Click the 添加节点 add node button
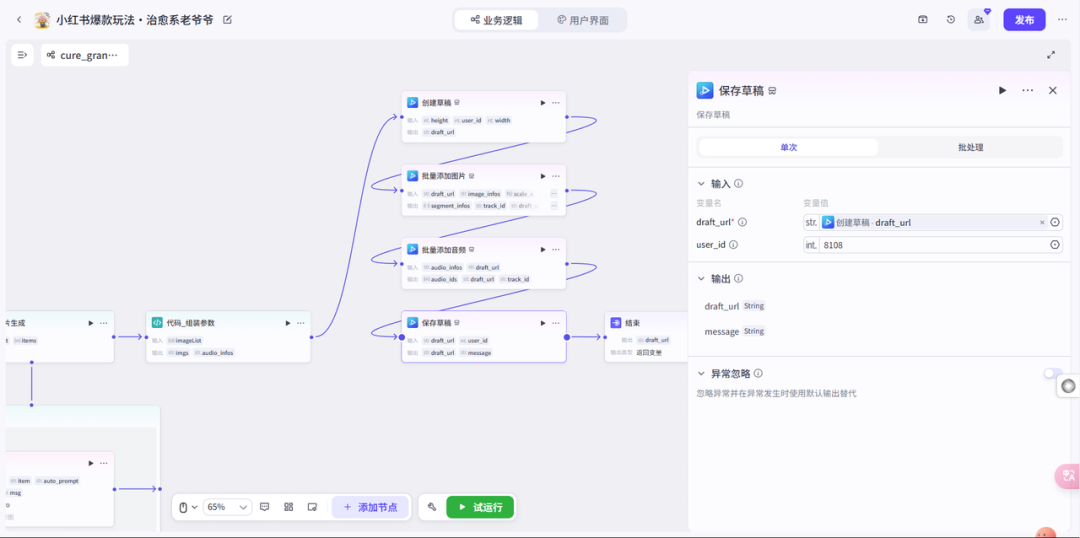Screen dimensions: 1080x538 tap(370, 507)
